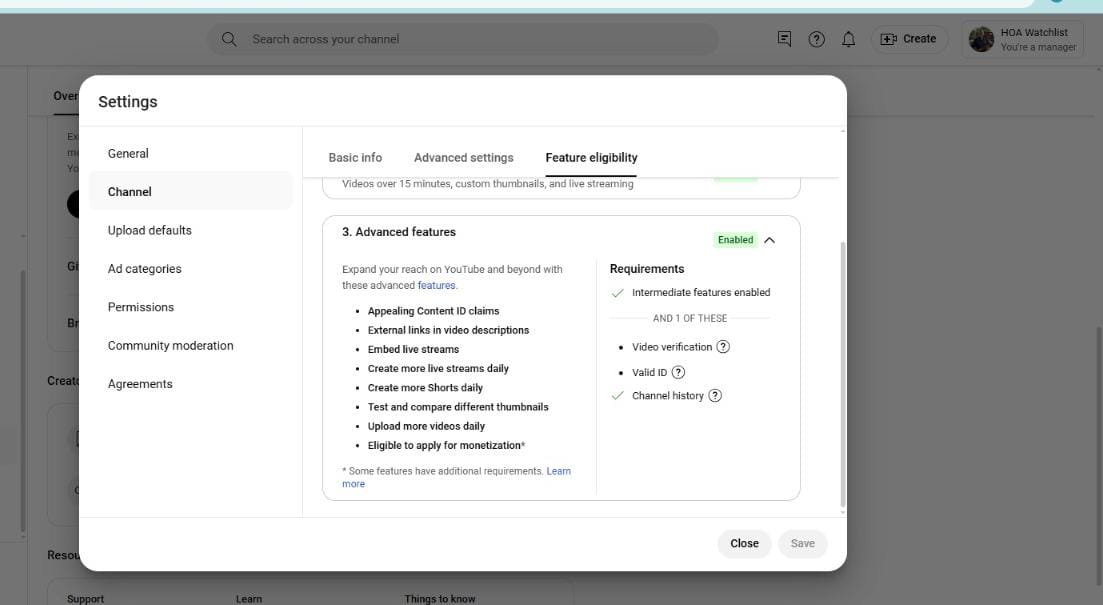The width and height of the screenshot is (1103, 605).
Task: Open the advanced features link
Action: 436,286
